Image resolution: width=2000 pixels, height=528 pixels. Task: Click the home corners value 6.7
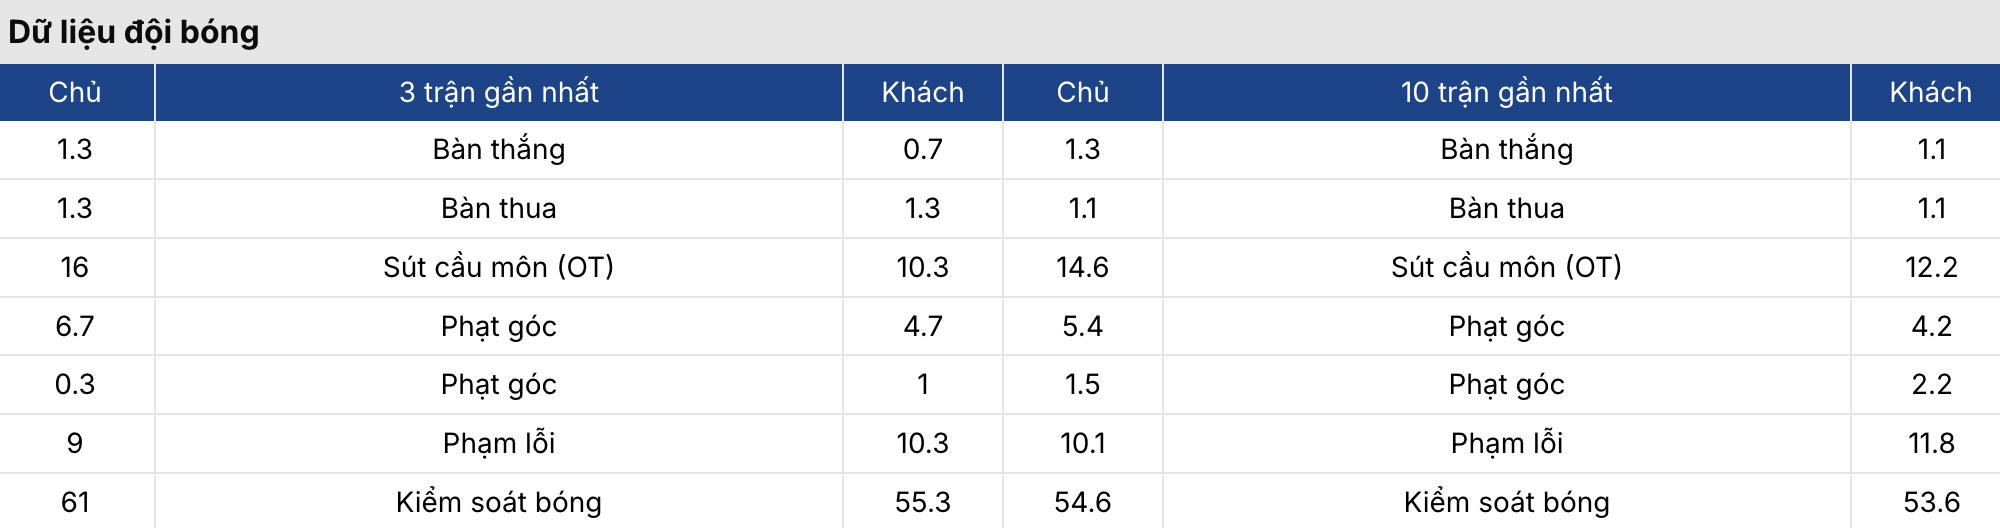(75, 326)
